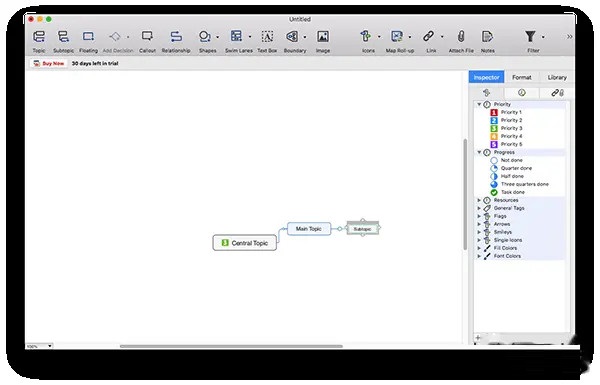
Task: Click the horizontal canvas scrollbar
Action: 231,346
